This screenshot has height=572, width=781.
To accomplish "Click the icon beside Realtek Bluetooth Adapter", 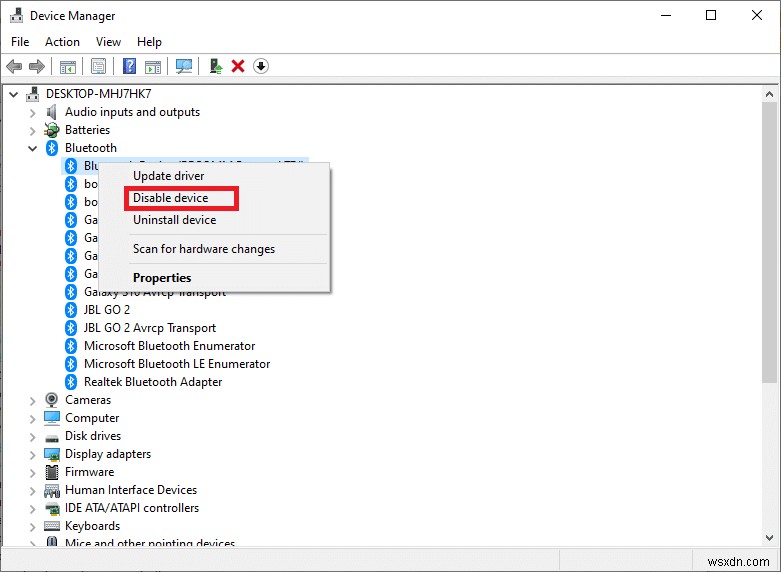I will pyautogui.click(x=71, y=382).
